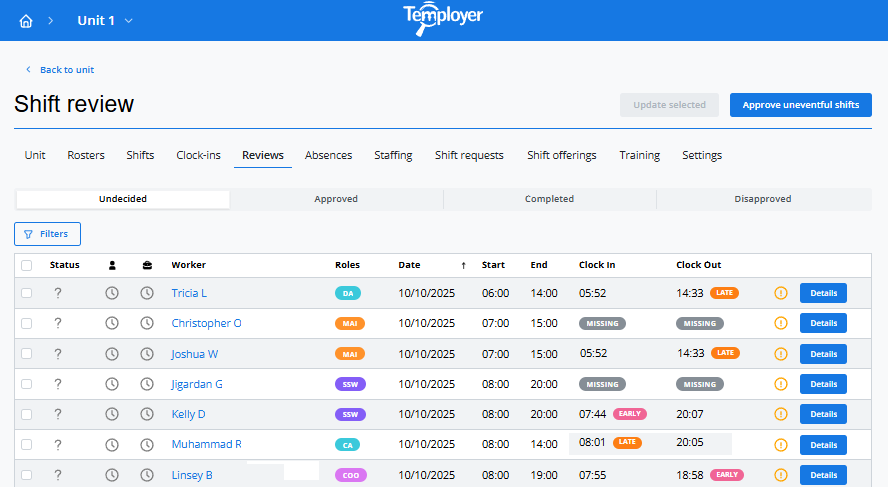Open worker profile Muhammad R
The width and height of the screenshot is (888, 487).
click(206, 445)
